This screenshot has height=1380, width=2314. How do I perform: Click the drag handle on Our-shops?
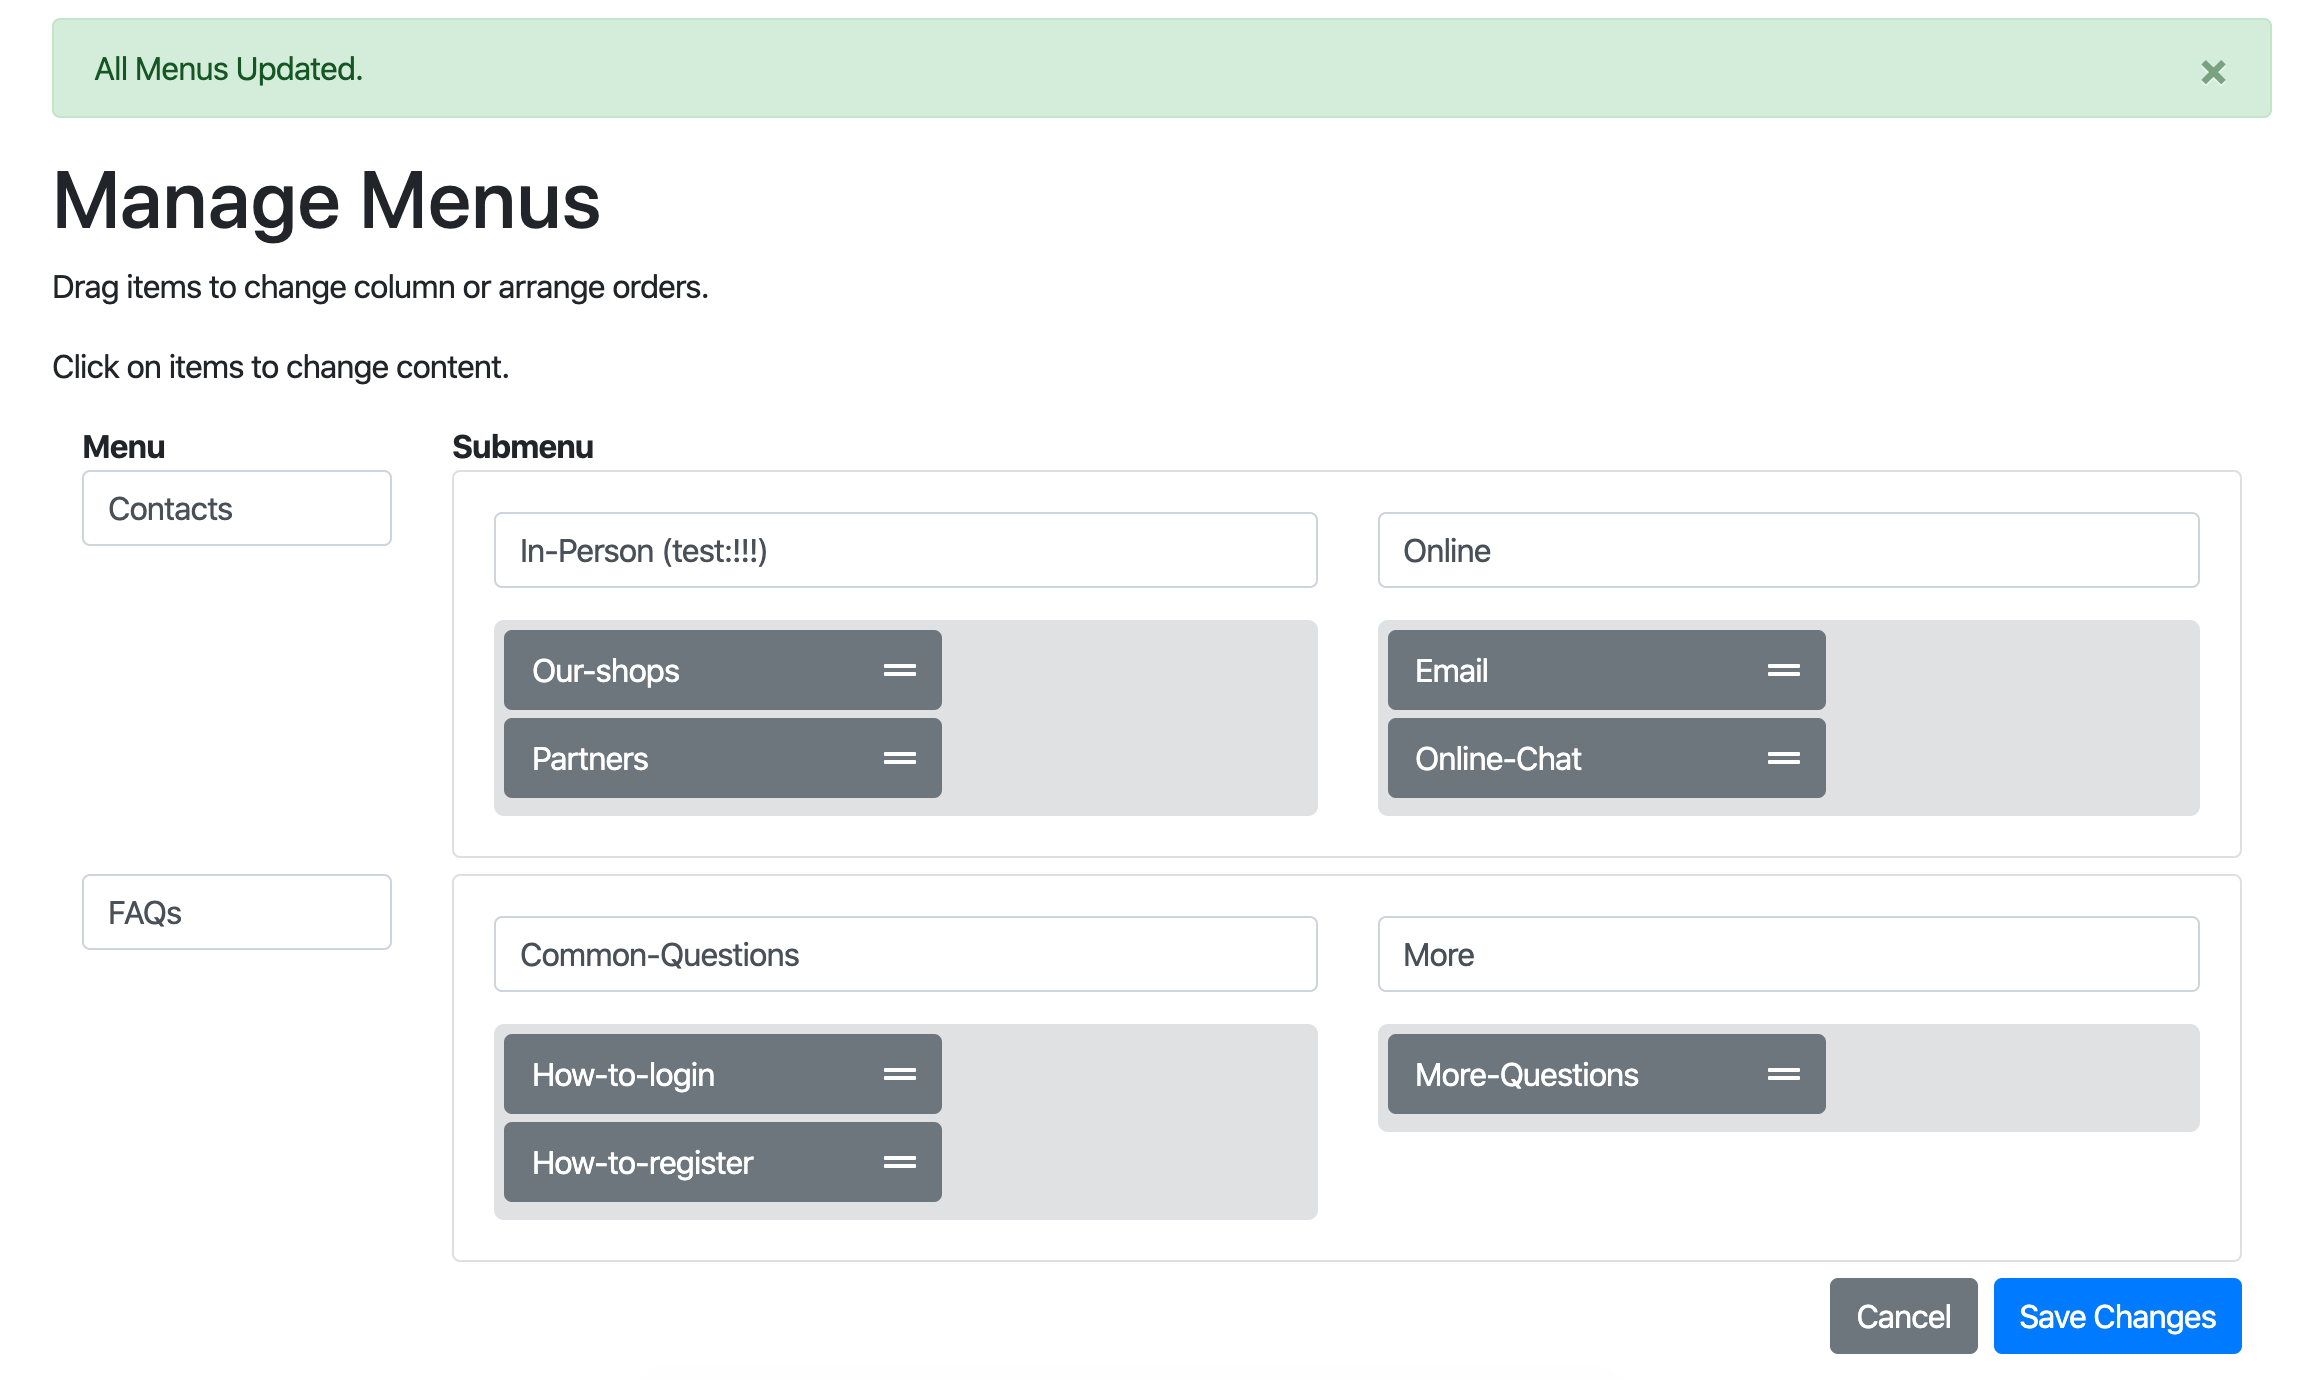[901, 670]
